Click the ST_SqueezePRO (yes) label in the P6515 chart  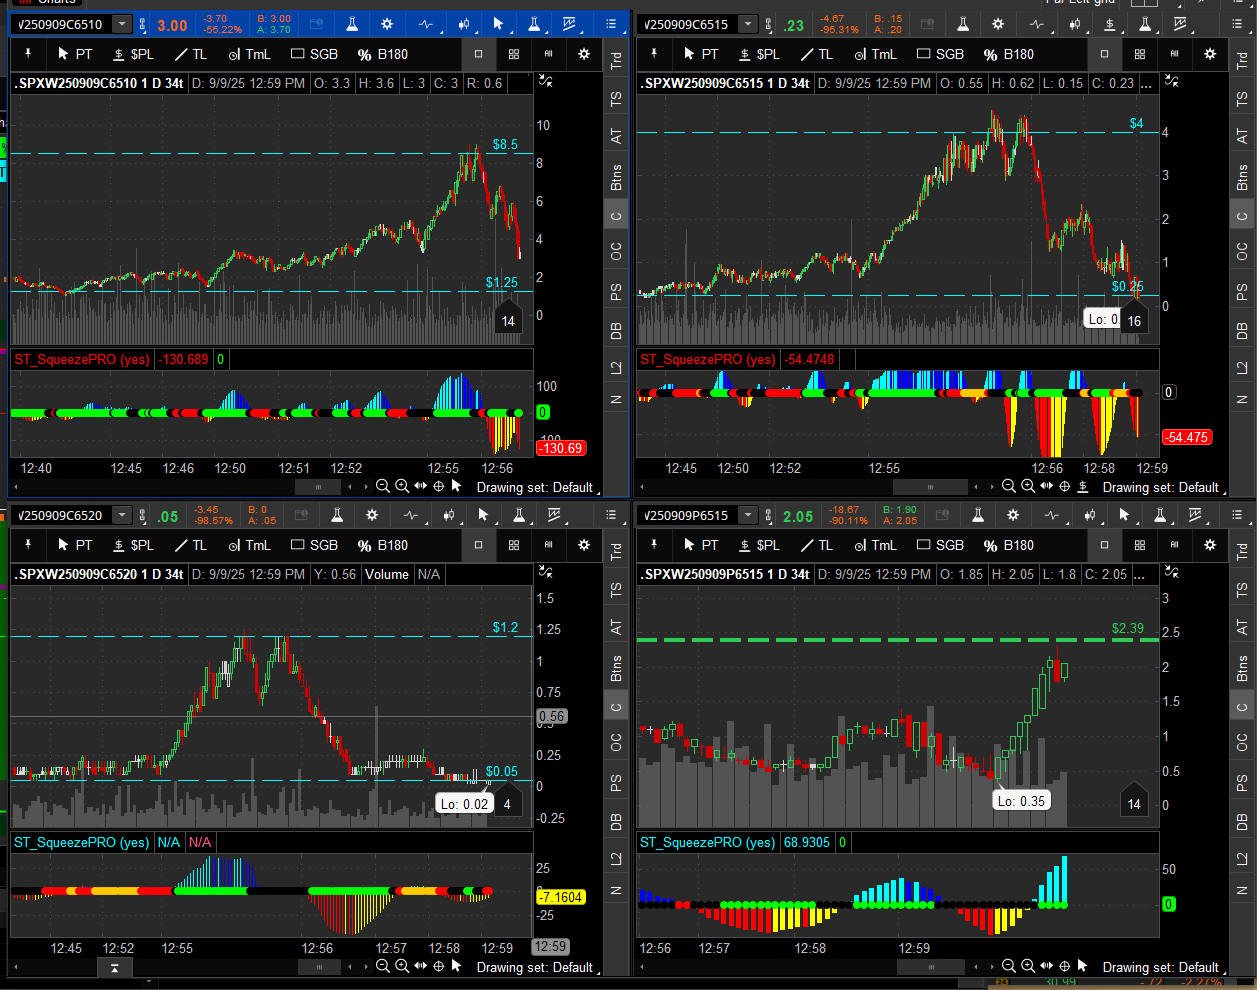[x=707, y=842]
